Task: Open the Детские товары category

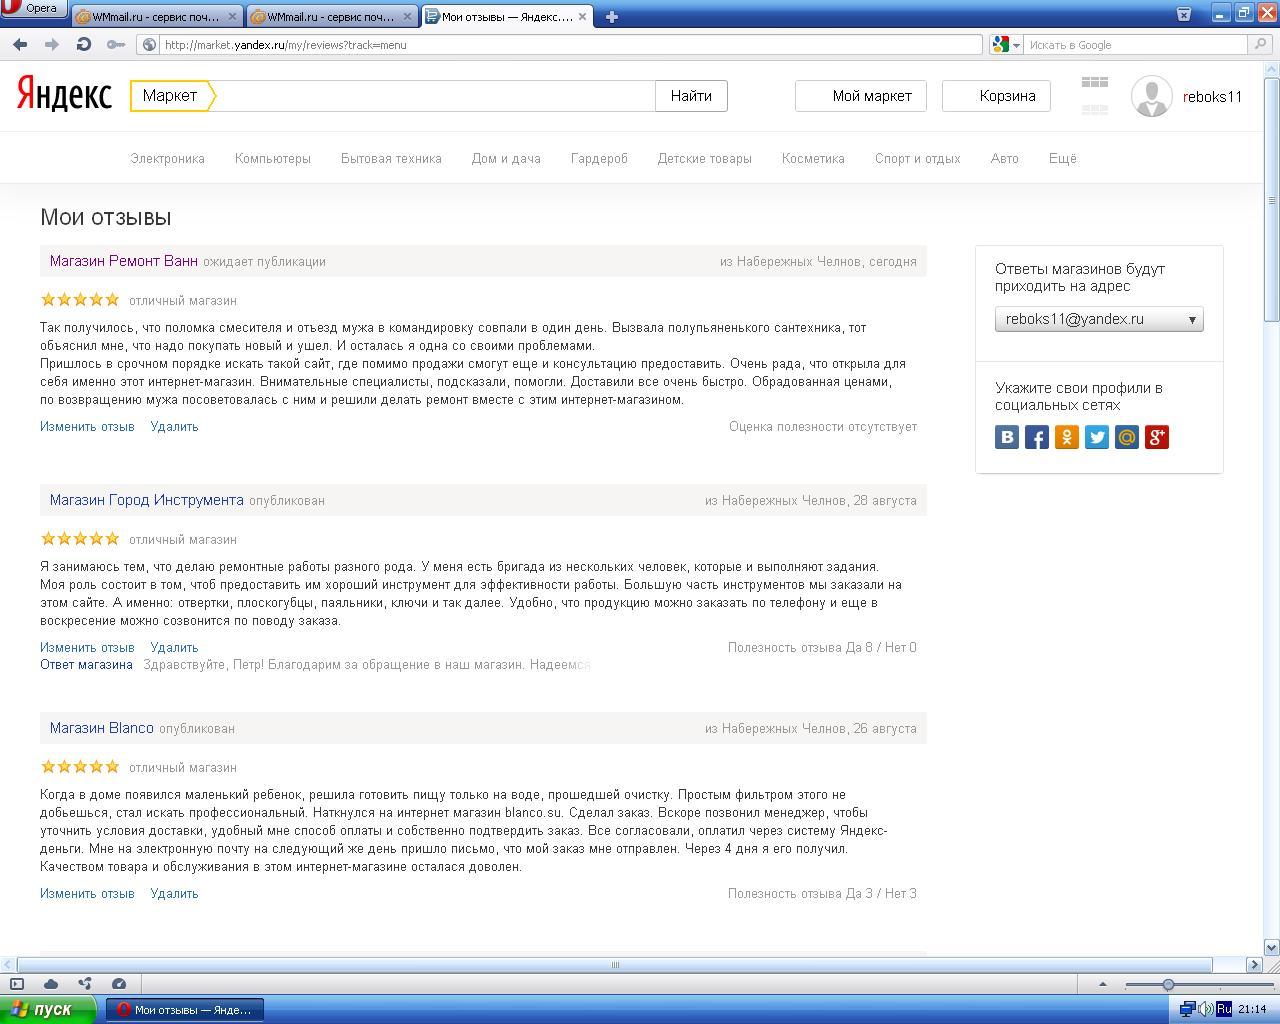Action: coord(705,158)
